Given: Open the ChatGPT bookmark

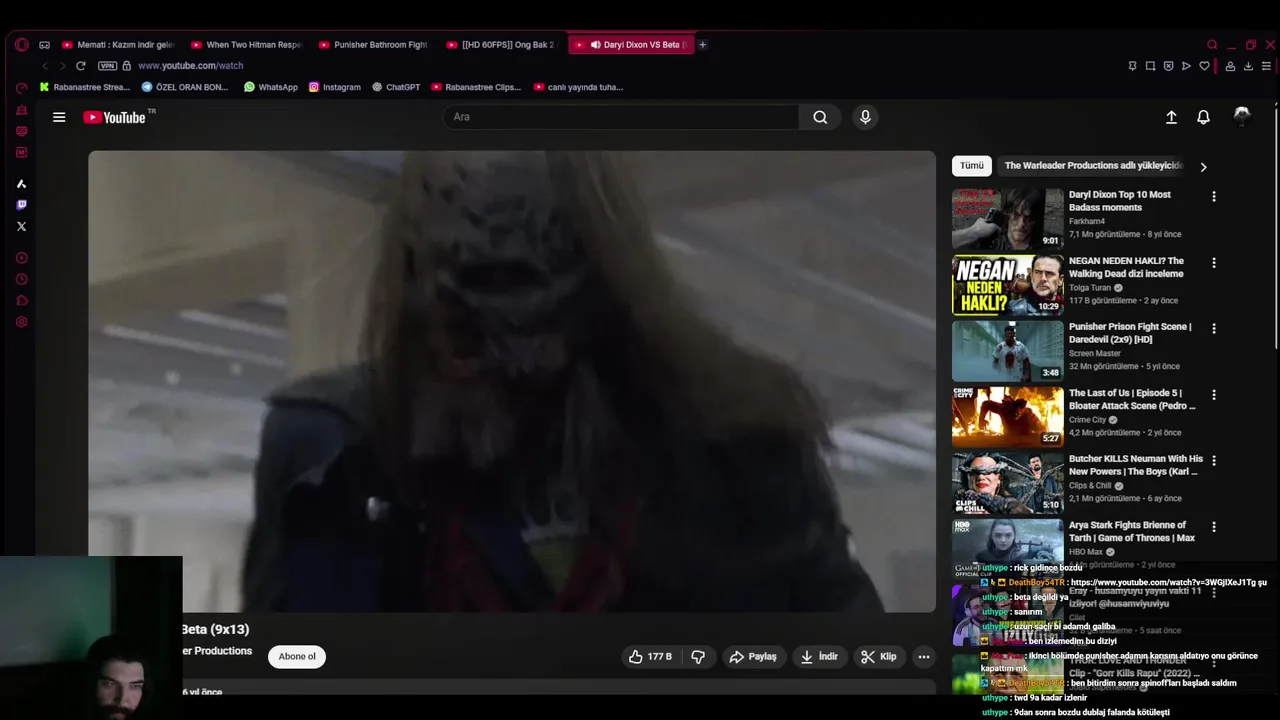Looking at the screenshot, I should point(396,87).
